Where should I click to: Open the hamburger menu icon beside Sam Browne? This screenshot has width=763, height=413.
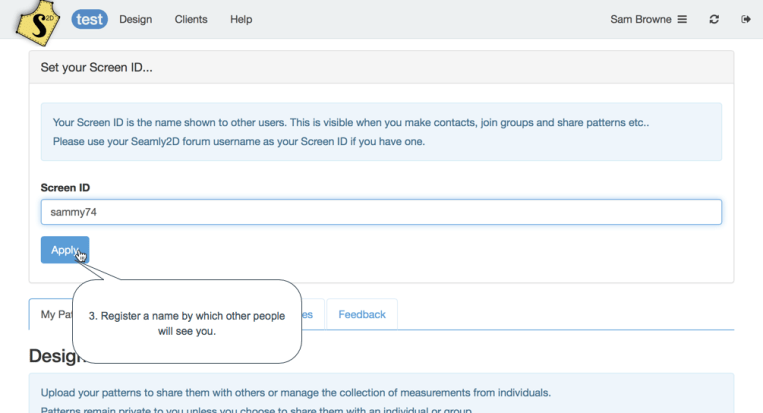[682, 19]
